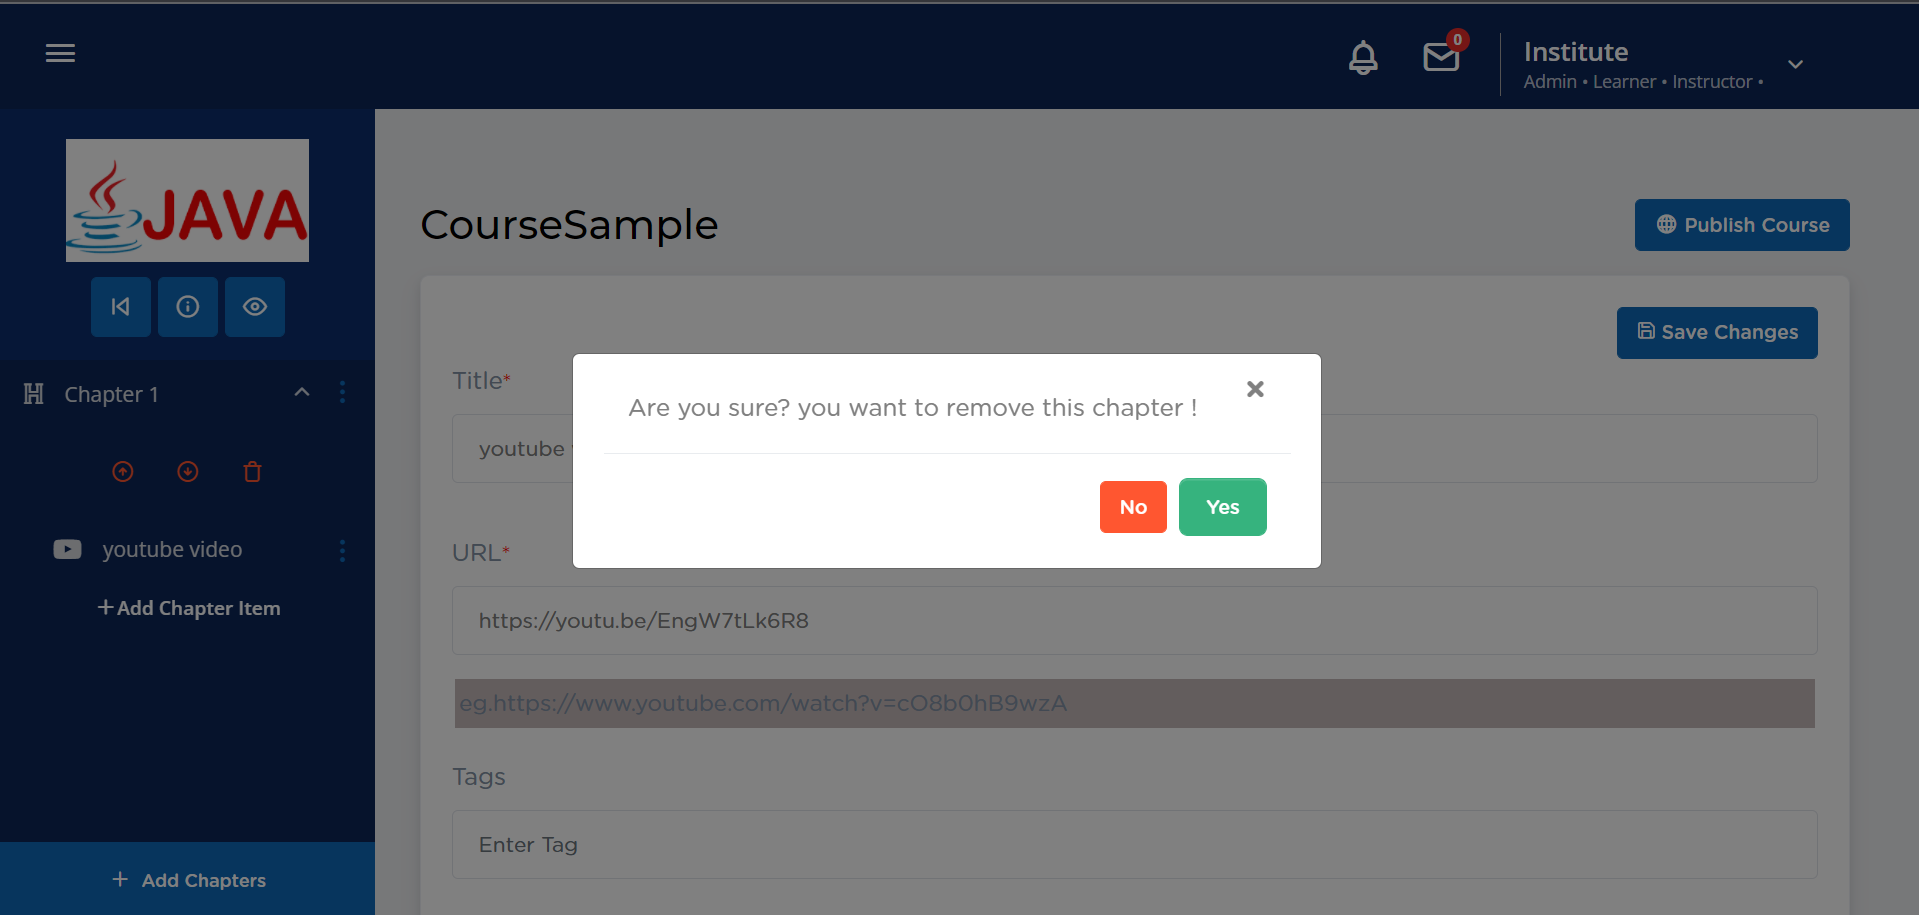The image size is (1919, 915).
Task: Open the hamburger navigation menu
Action: coord(60,54)
